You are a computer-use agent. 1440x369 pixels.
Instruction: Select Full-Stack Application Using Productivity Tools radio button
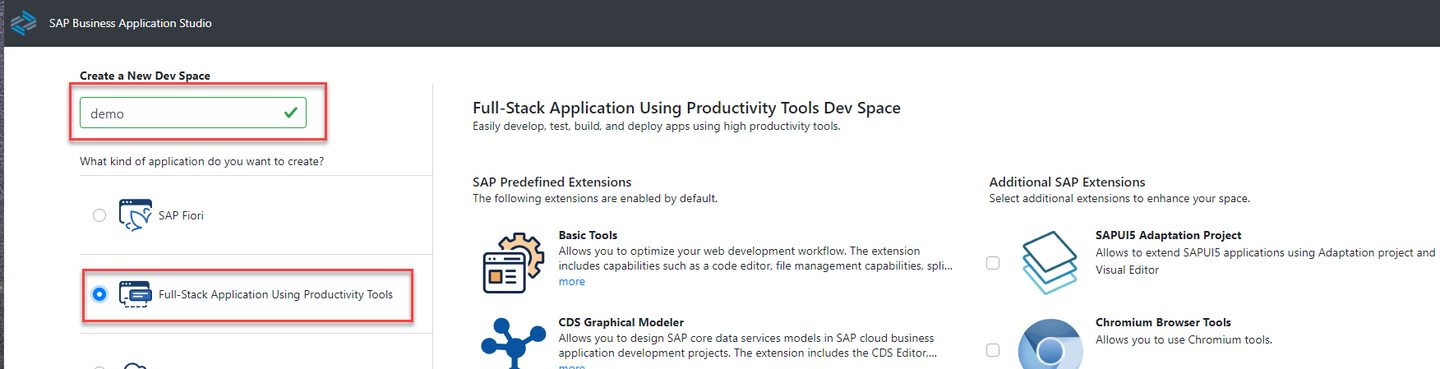pos(99,294)
